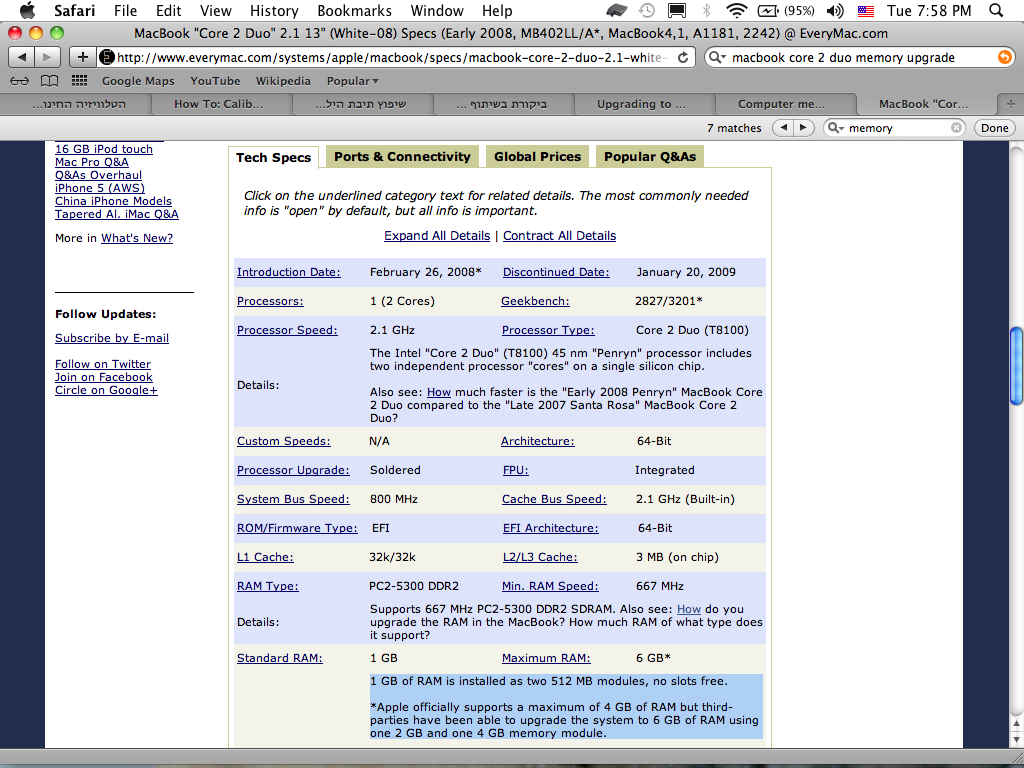Click the clock showing Tue 7:58 PM
This screenshot has width=1024, height=768.
pyautogui.click(x=929, y=10)
